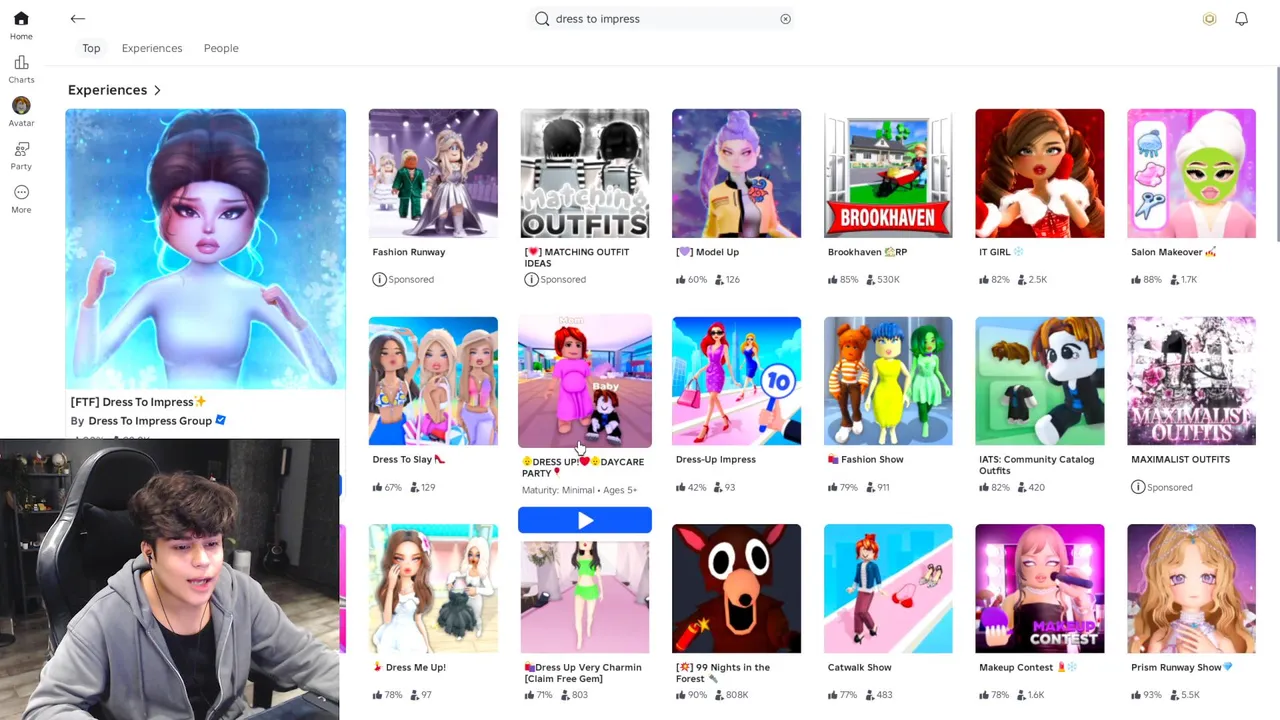Open Model Up experience thumbnail

737,173
